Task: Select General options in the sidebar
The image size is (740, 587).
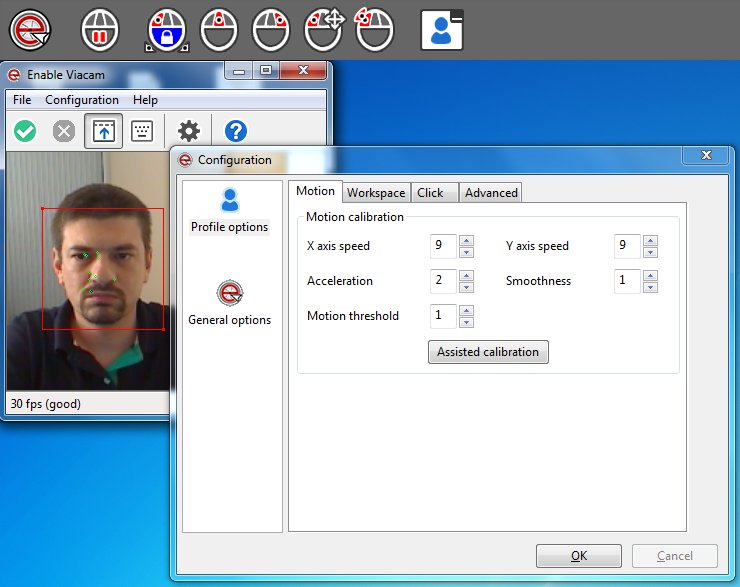Action: point(230,304)
